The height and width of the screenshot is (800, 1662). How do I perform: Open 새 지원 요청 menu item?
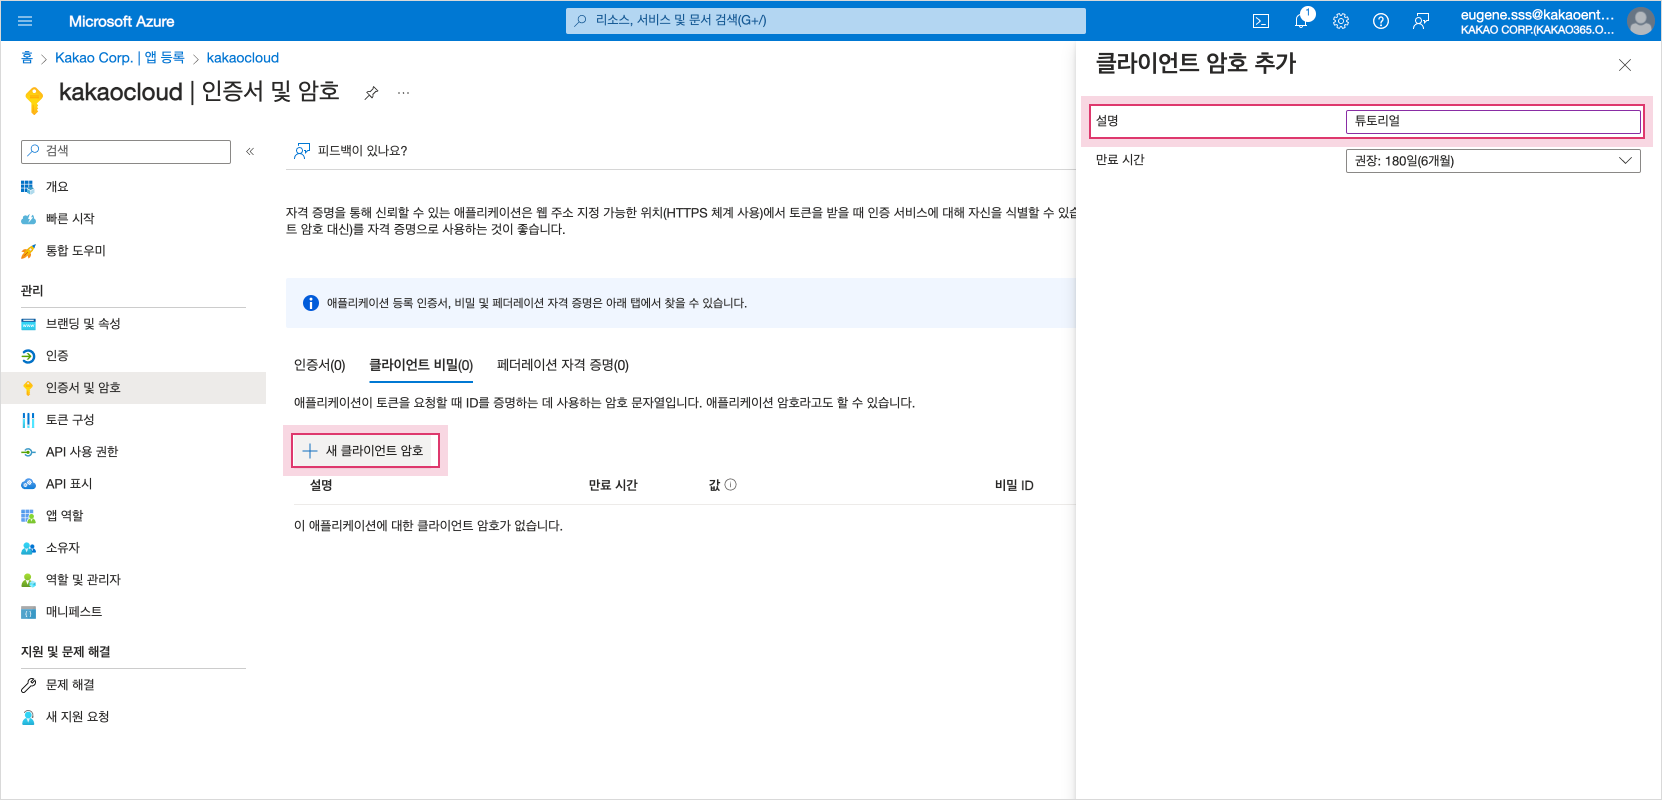click(x=133, y=717)
